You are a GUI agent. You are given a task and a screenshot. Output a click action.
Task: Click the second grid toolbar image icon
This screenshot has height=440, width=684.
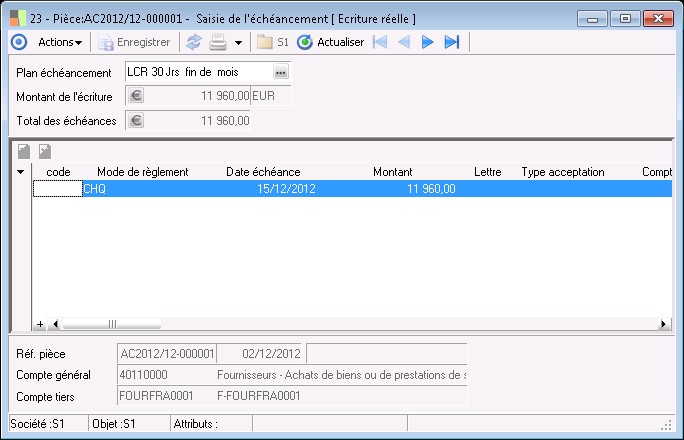click(x=45, y=151)
